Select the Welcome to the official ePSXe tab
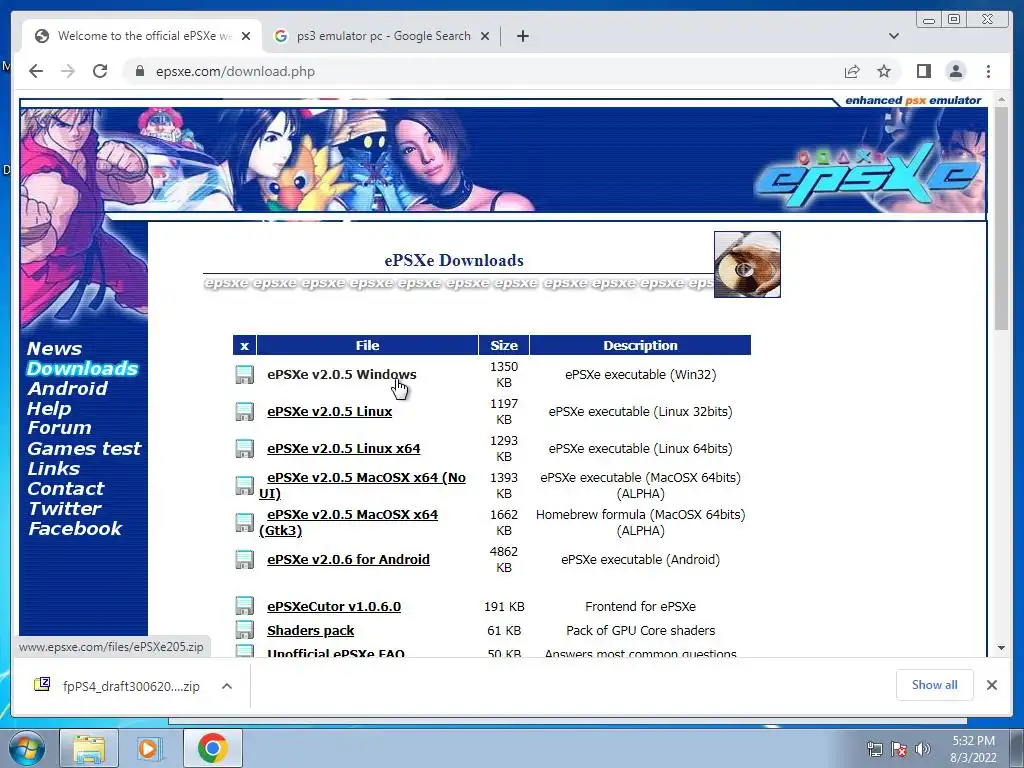Viewport: 1024px width, 768px height. click(x=142, y=36)
